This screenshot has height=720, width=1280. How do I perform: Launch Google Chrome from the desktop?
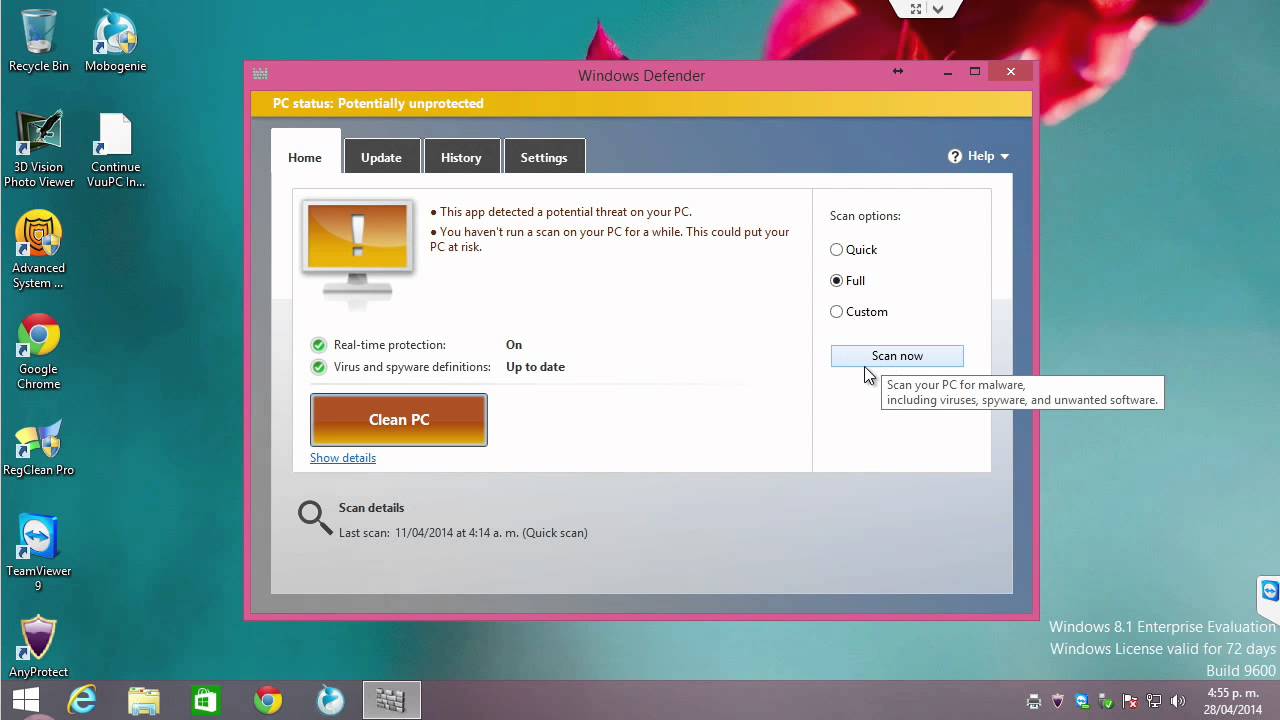click(x=39, y=352)
